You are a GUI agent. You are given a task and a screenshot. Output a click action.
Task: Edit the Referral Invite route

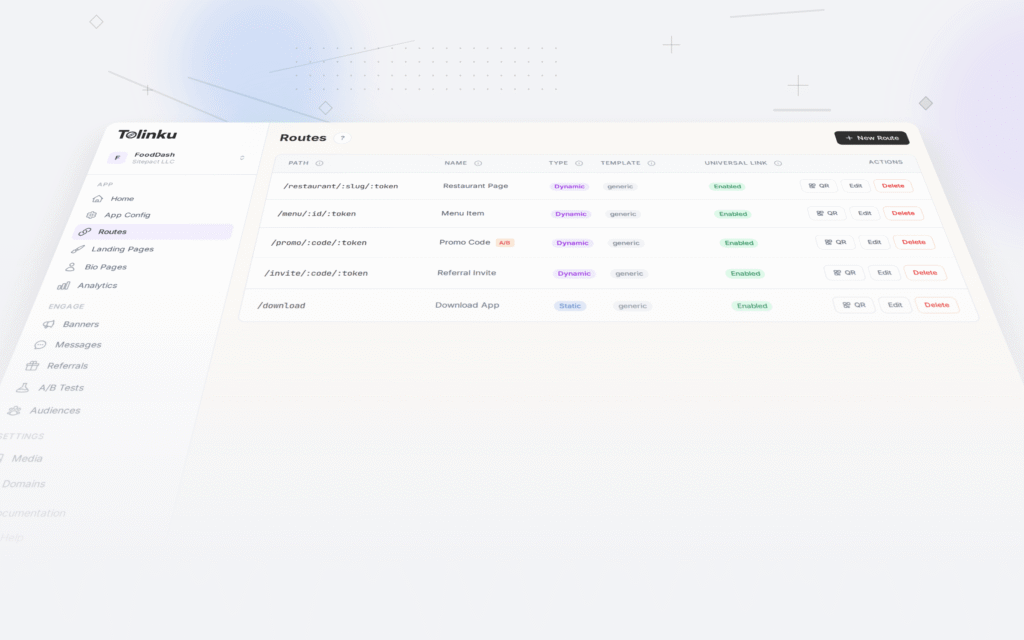point(883,272)
